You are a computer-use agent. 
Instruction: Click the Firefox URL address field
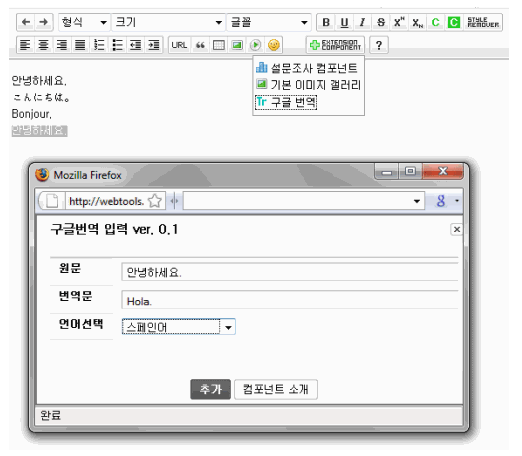(106, 201)
